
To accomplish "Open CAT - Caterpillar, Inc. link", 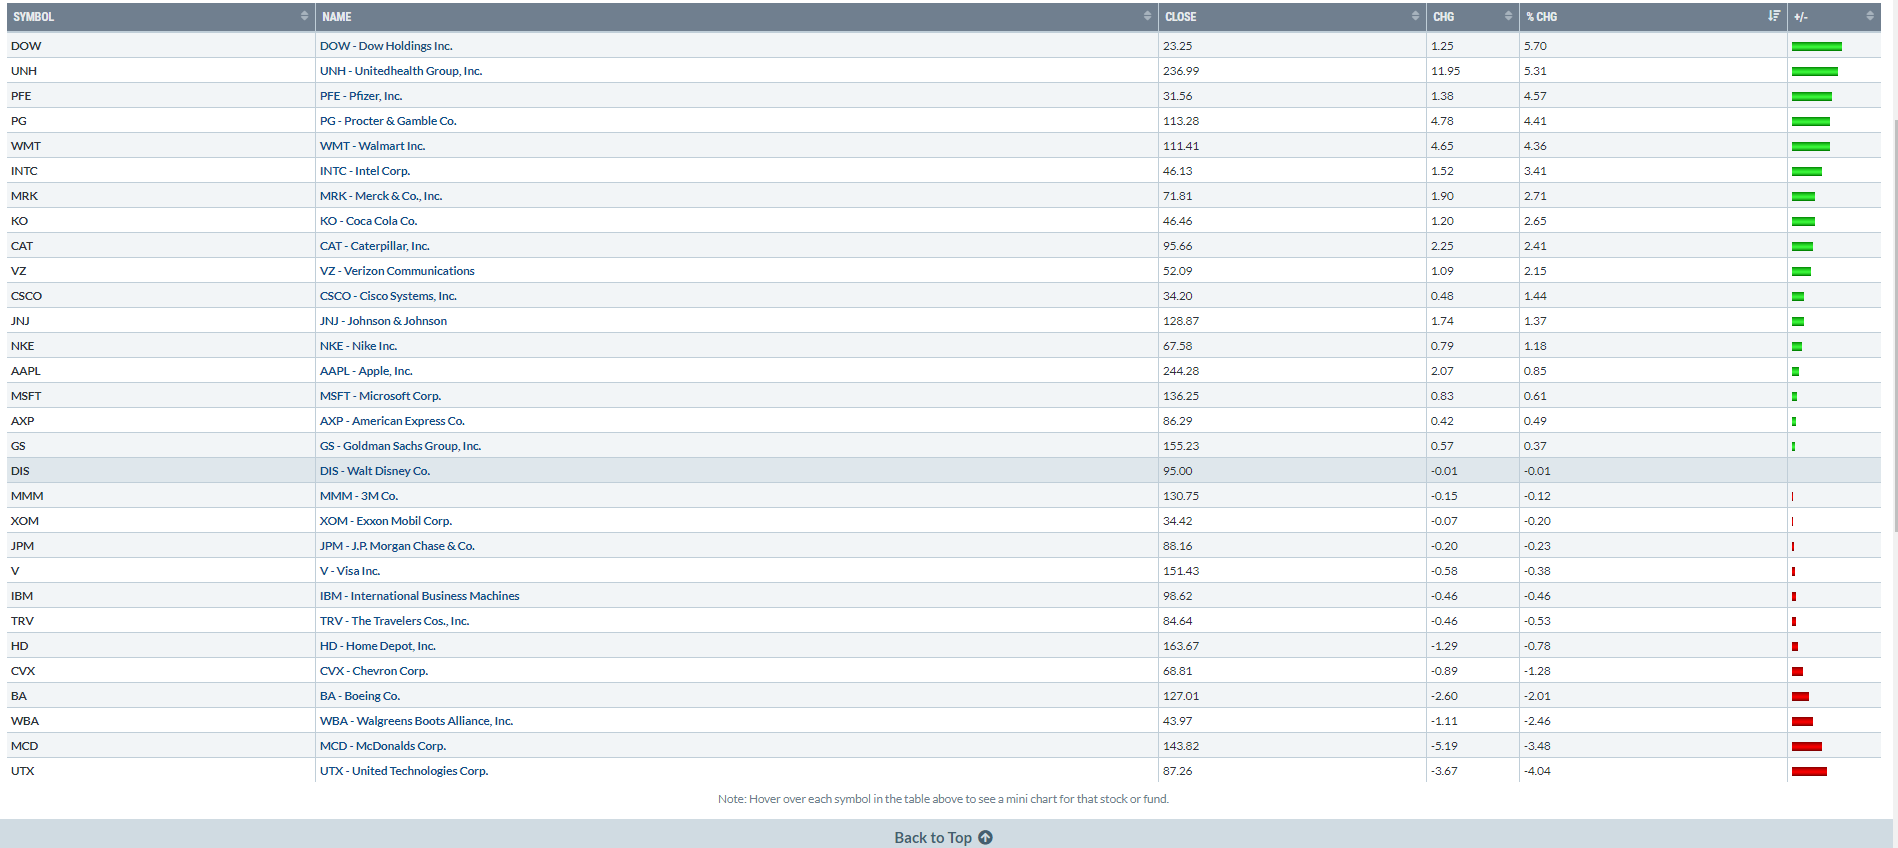I will tap(375, 246).
